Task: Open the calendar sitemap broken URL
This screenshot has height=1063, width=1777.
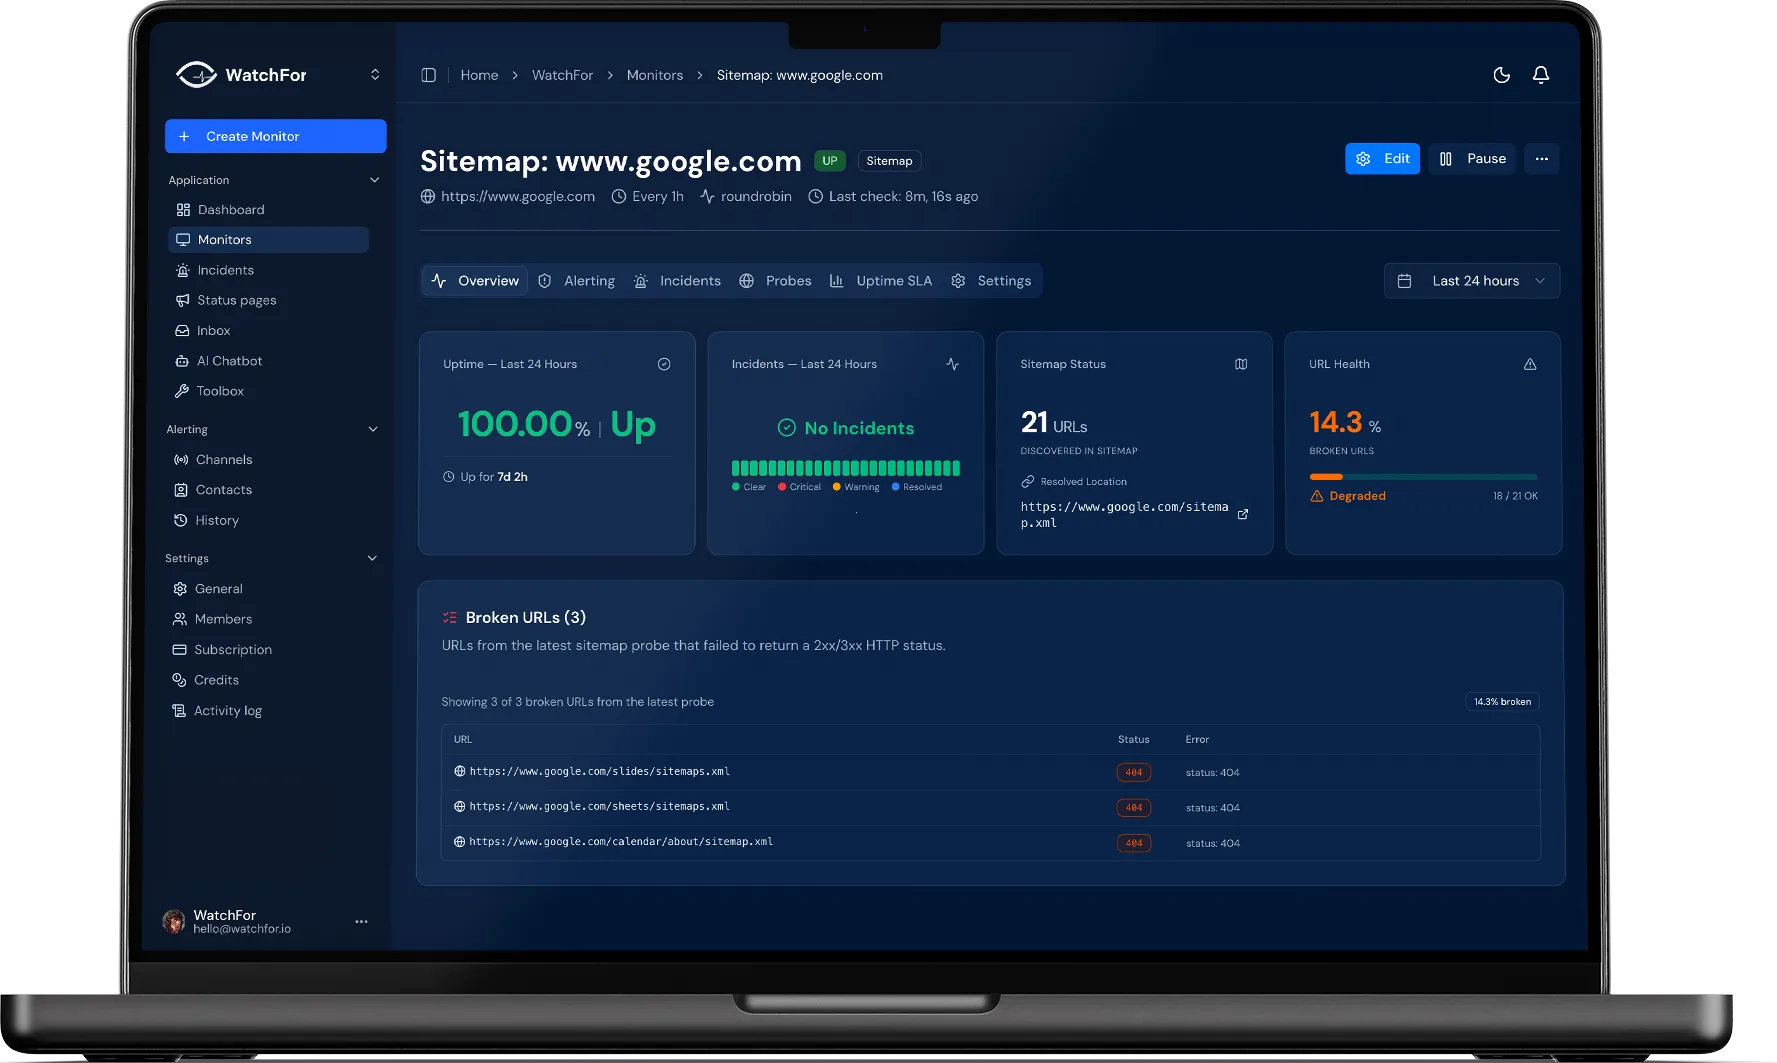Action: point(621,842)
